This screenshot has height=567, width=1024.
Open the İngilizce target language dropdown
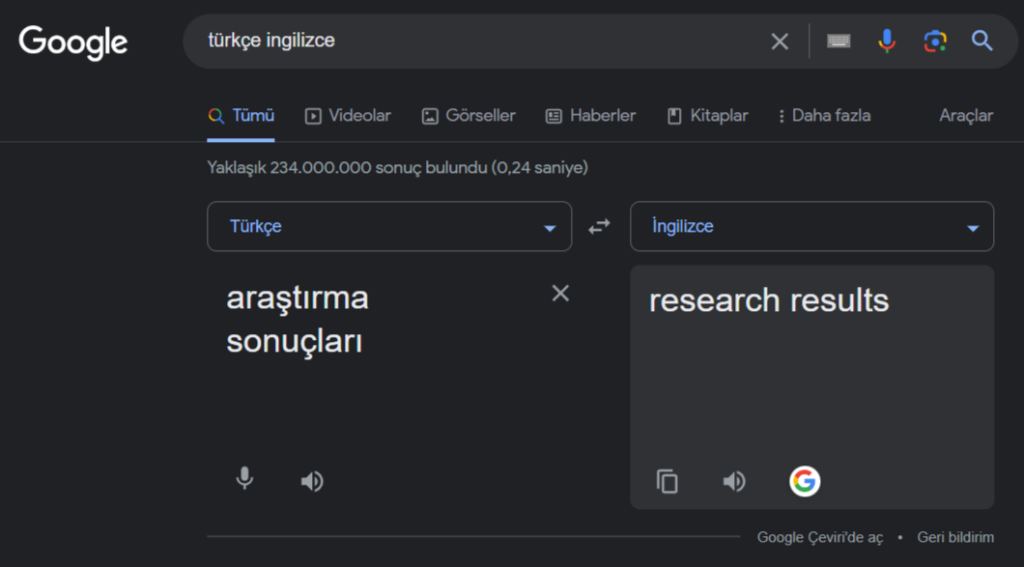click(812, 226)
